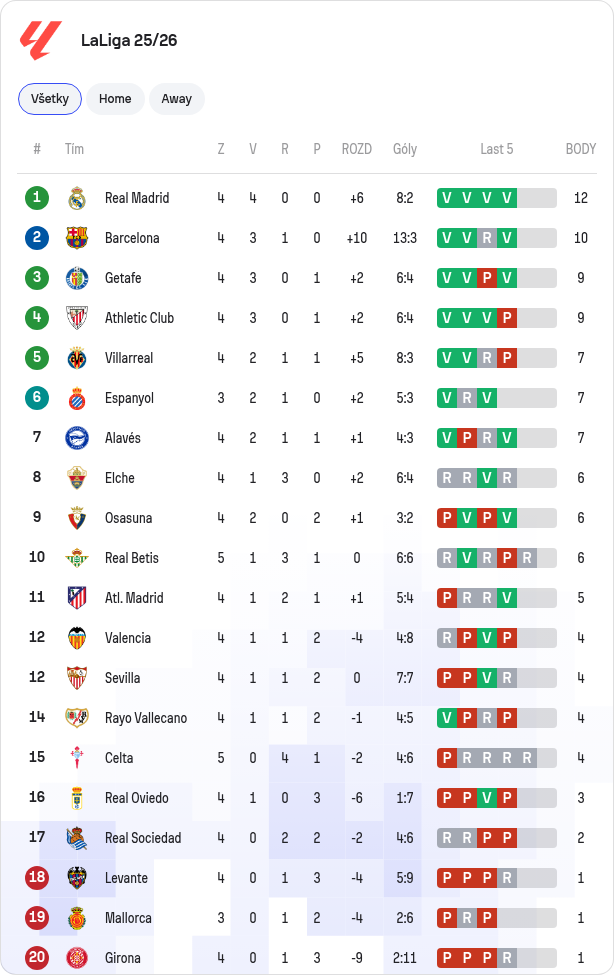Click Levante's red position 18 badge
614x975 pixels.
pyautogui.click(x=37, y=877)
